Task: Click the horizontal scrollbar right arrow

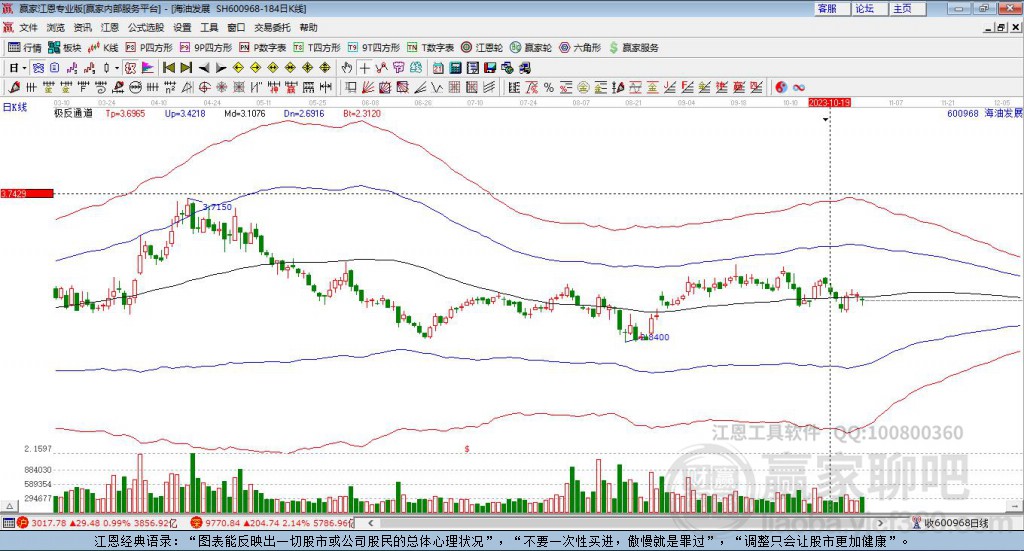Action: click(x=880, y=523)
